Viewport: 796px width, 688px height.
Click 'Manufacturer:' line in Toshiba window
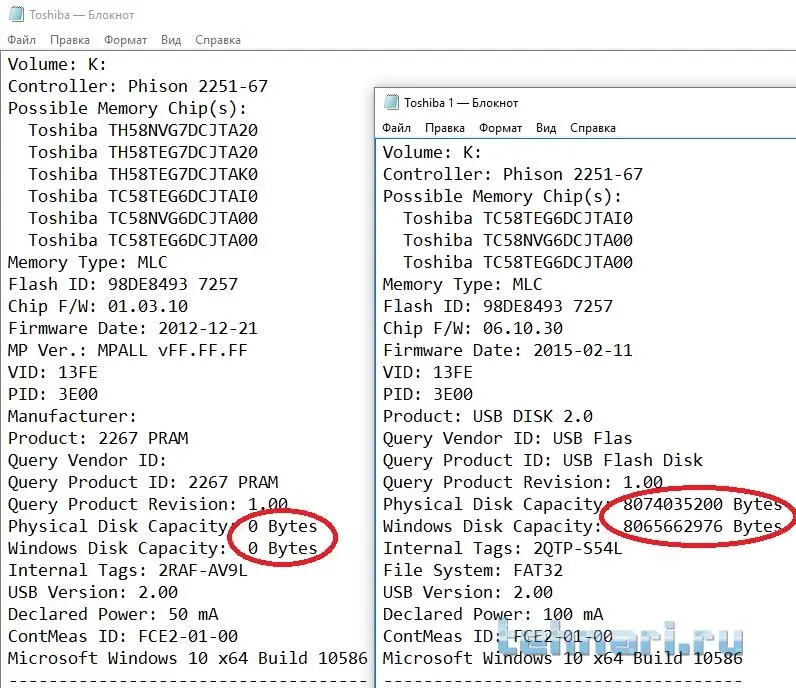point(73,416)
